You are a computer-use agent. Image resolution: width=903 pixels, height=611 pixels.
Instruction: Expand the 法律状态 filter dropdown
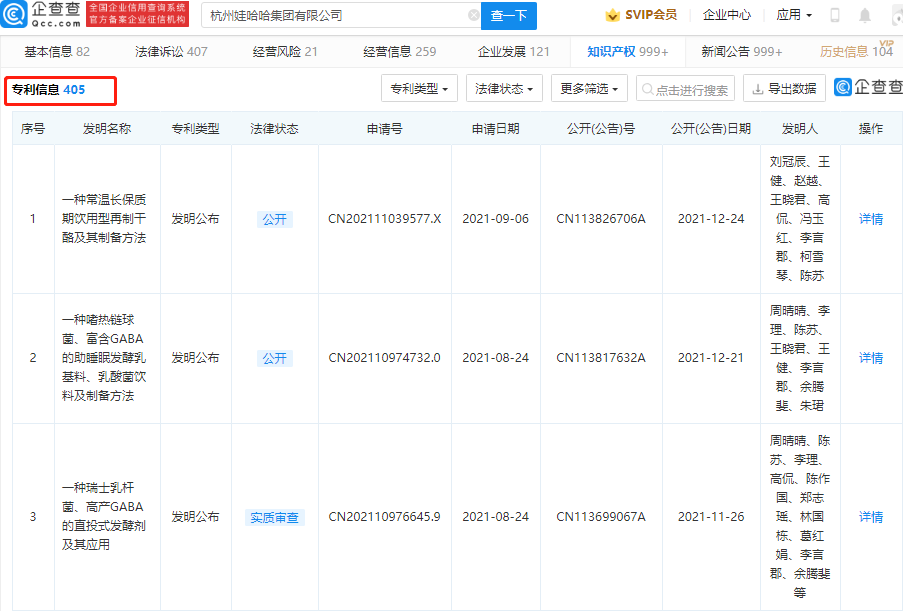pos(504,89)
